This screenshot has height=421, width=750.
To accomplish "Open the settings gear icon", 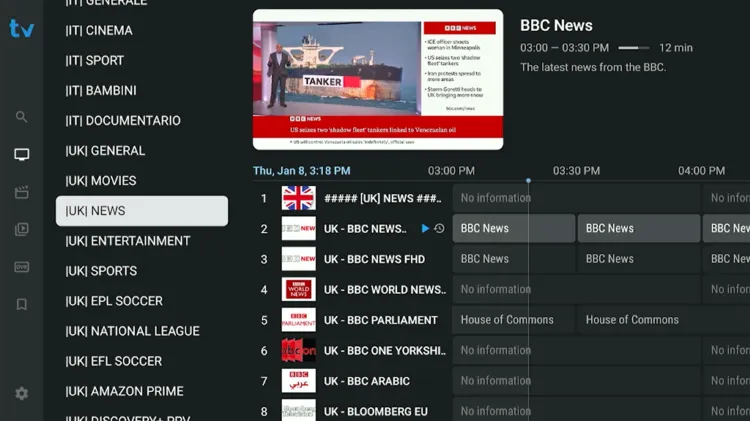I will tap(22, 393).
